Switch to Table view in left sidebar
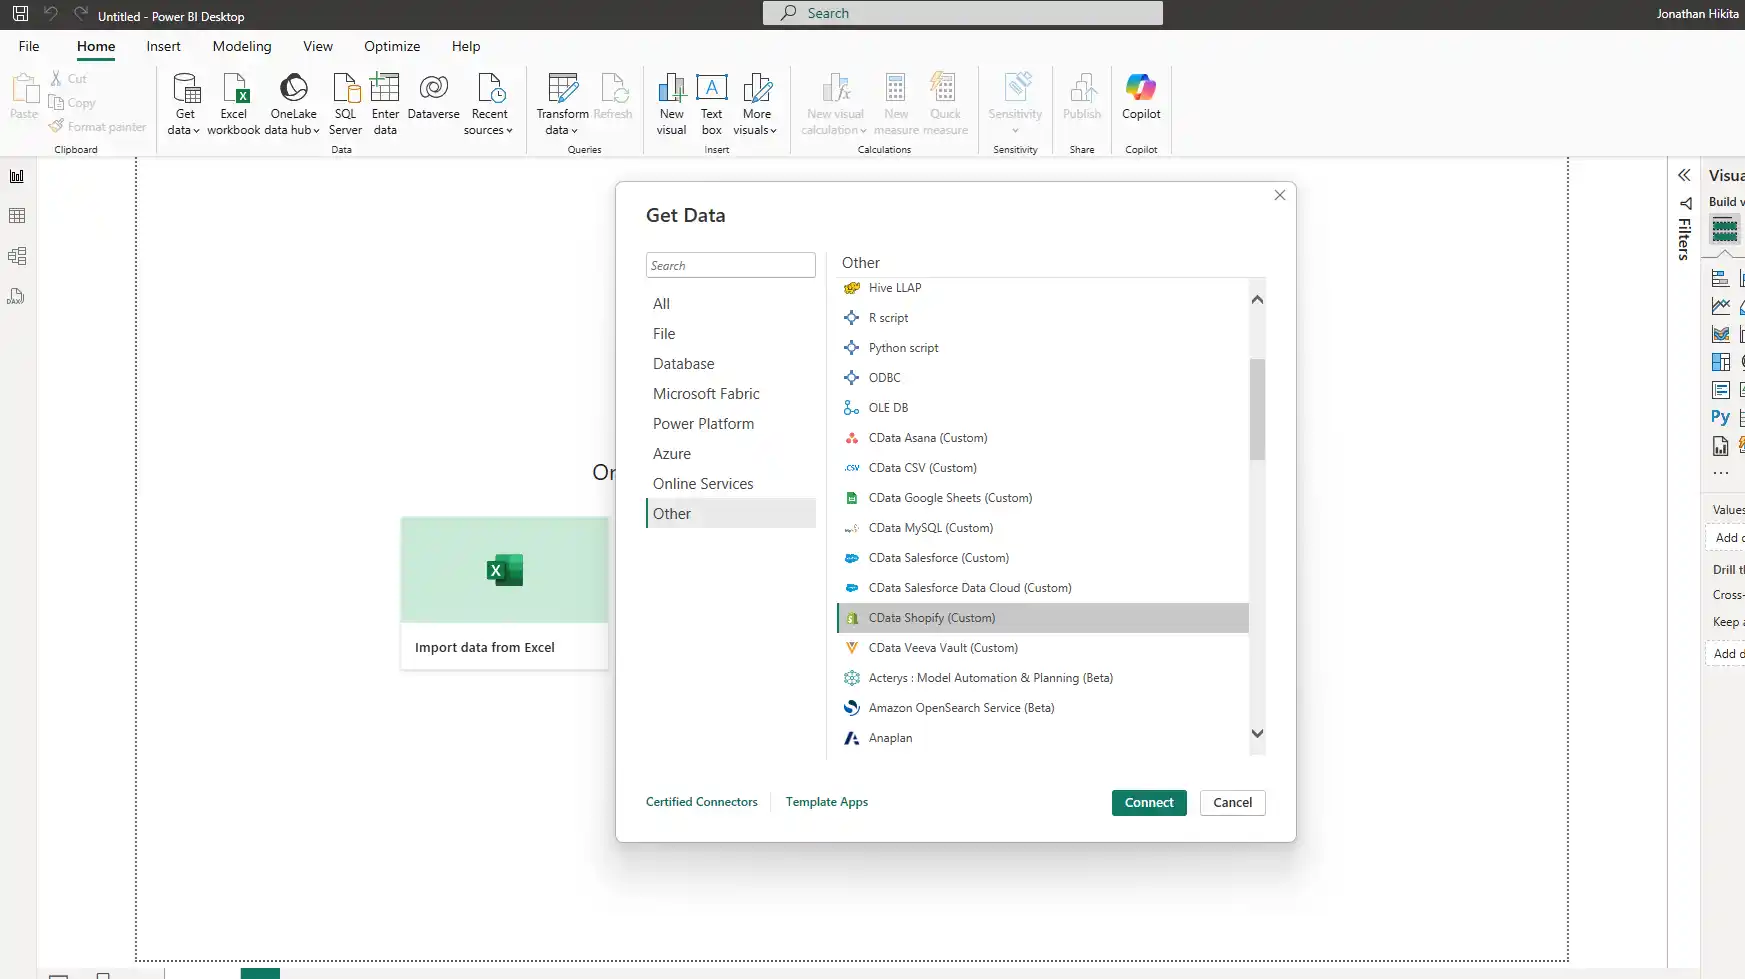1745x979 pixels. (17, 216)
